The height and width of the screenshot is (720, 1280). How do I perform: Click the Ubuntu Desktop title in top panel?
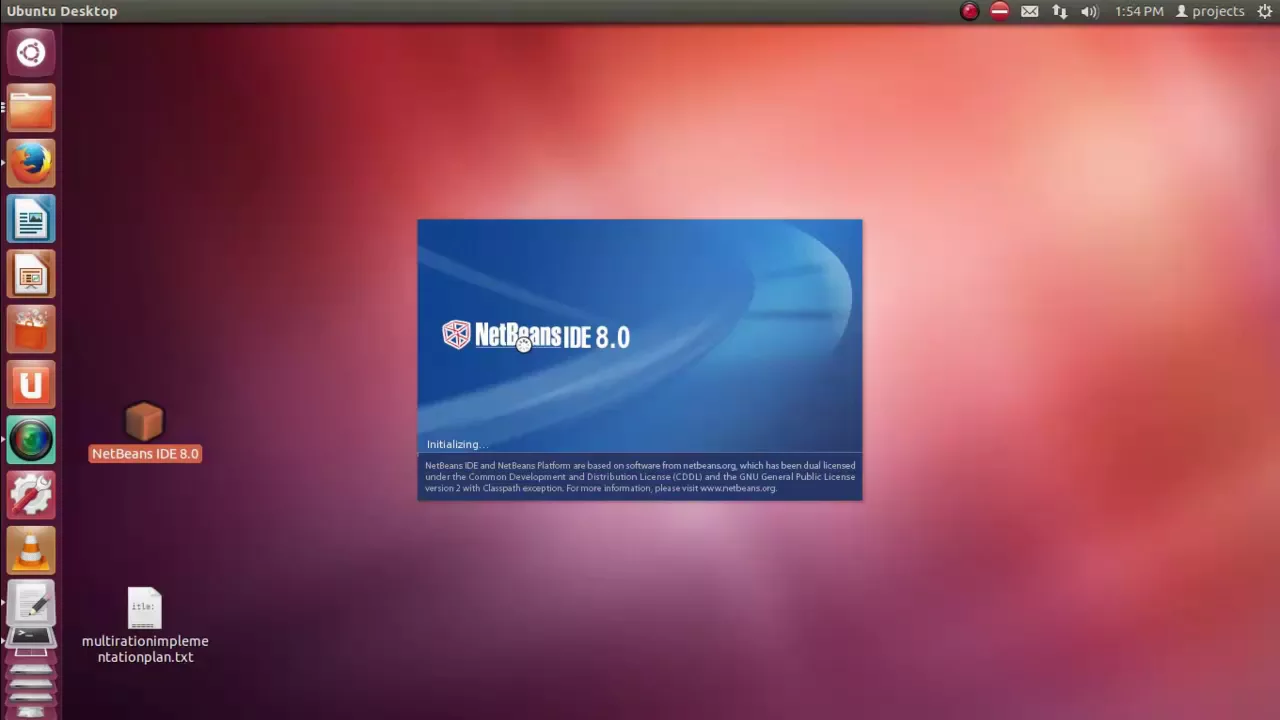coord(62,11)
